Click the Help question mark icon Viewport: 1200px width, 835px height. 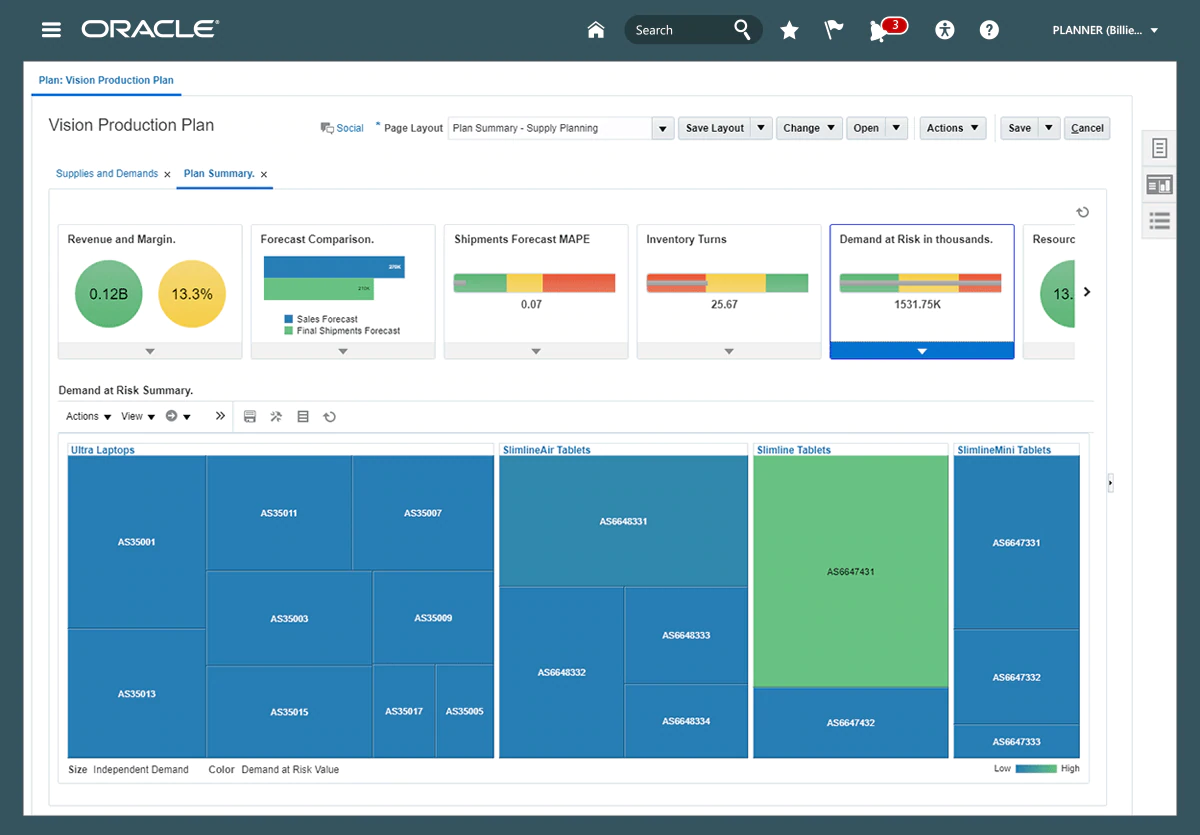989,30
